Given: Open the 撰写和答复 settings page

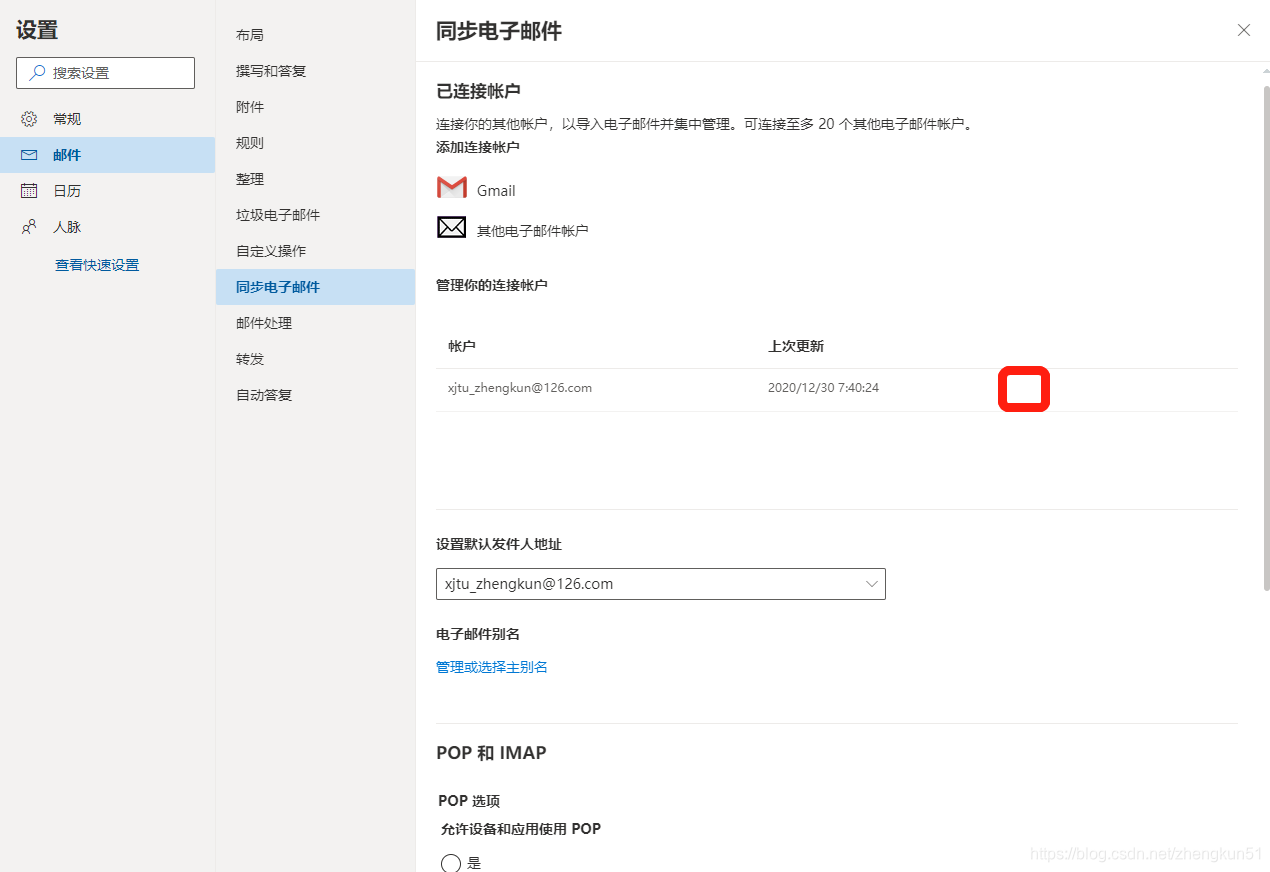Looking at the screenshot, I should 315,71.
